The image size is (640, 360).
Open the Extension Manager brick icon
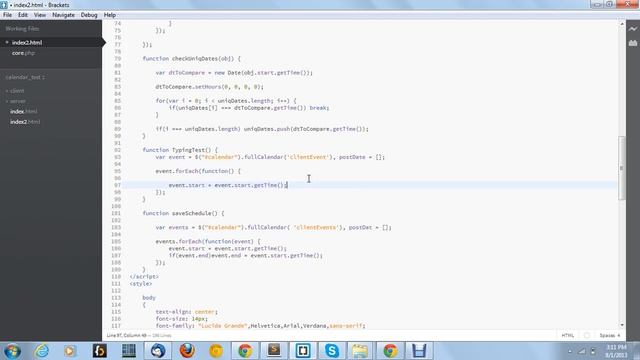pyautogui.click(x=633, y=43)
